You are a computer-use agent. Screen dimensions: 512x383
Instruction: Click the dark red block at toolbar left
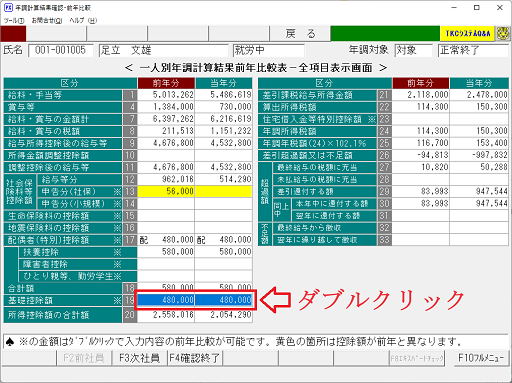[13, 34]
